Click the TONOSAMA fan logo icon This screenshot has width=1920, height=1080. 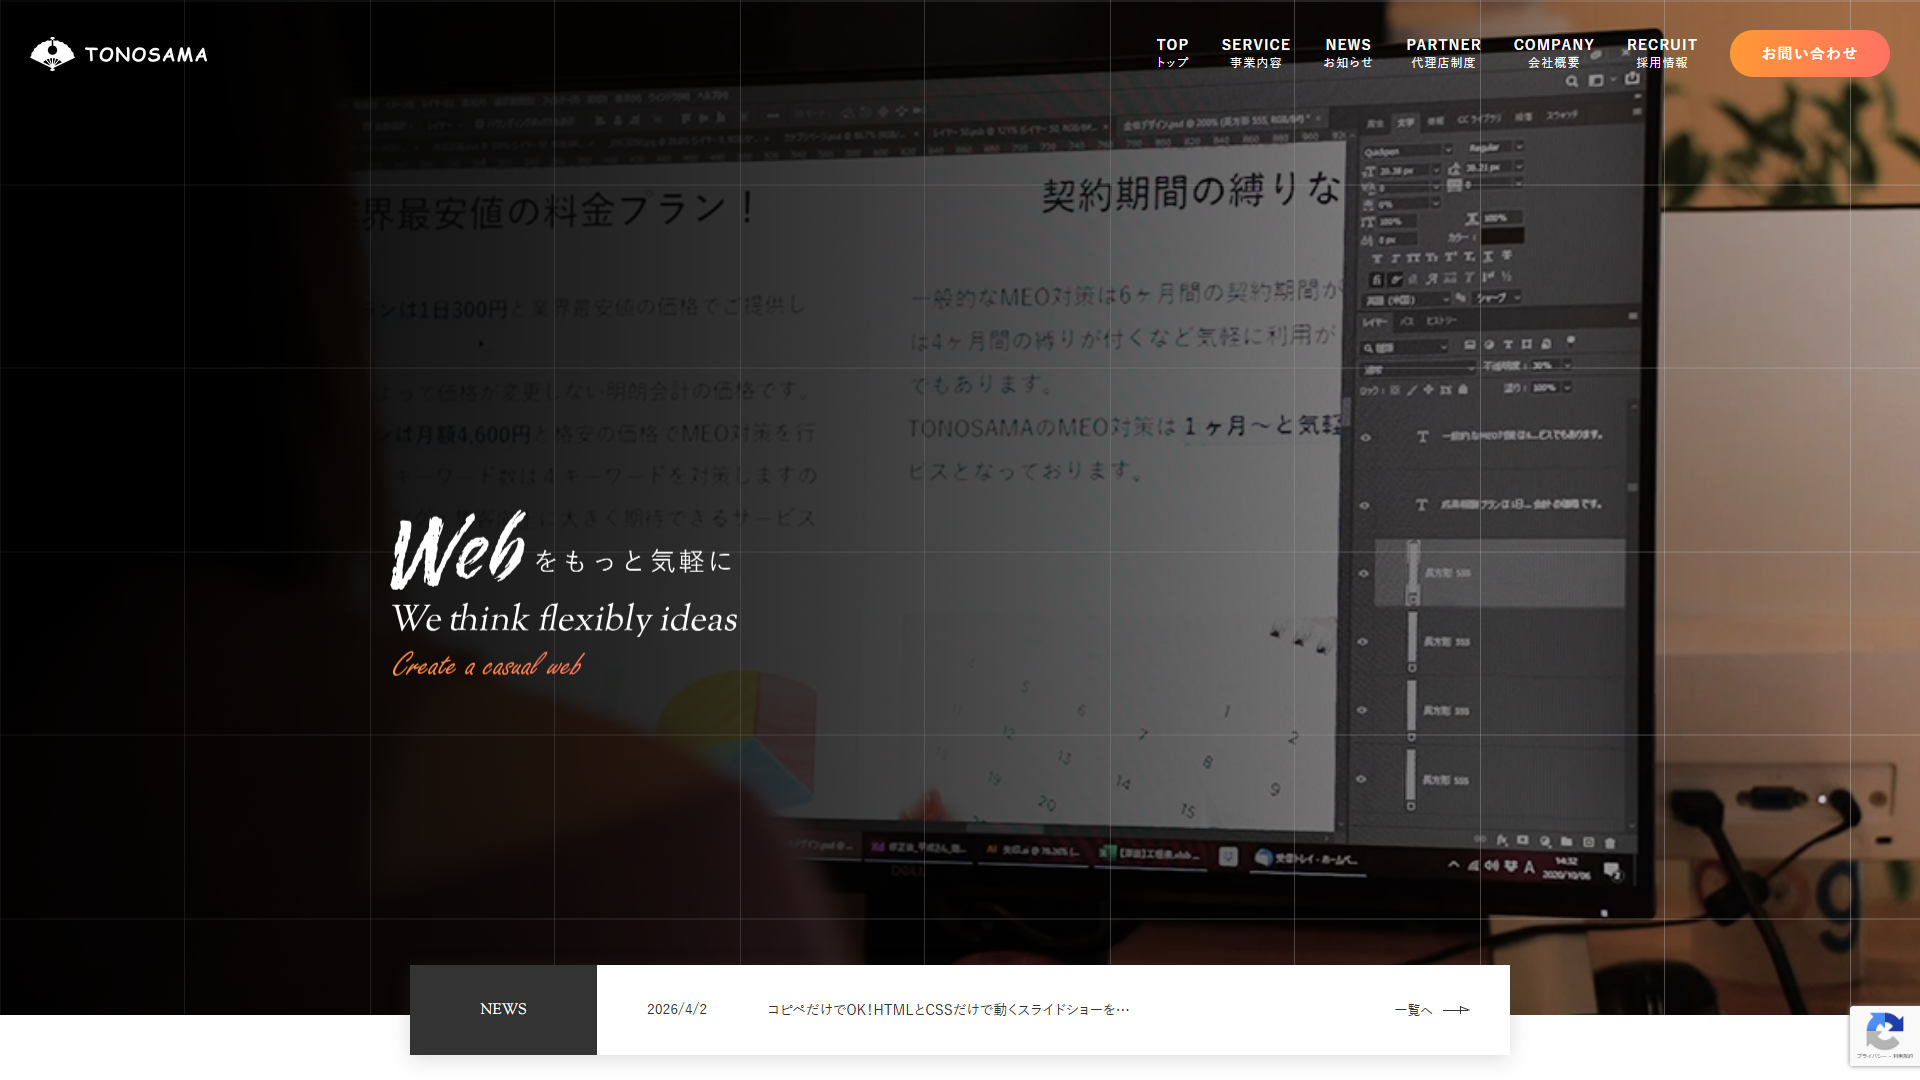click(x=52, y=54)
